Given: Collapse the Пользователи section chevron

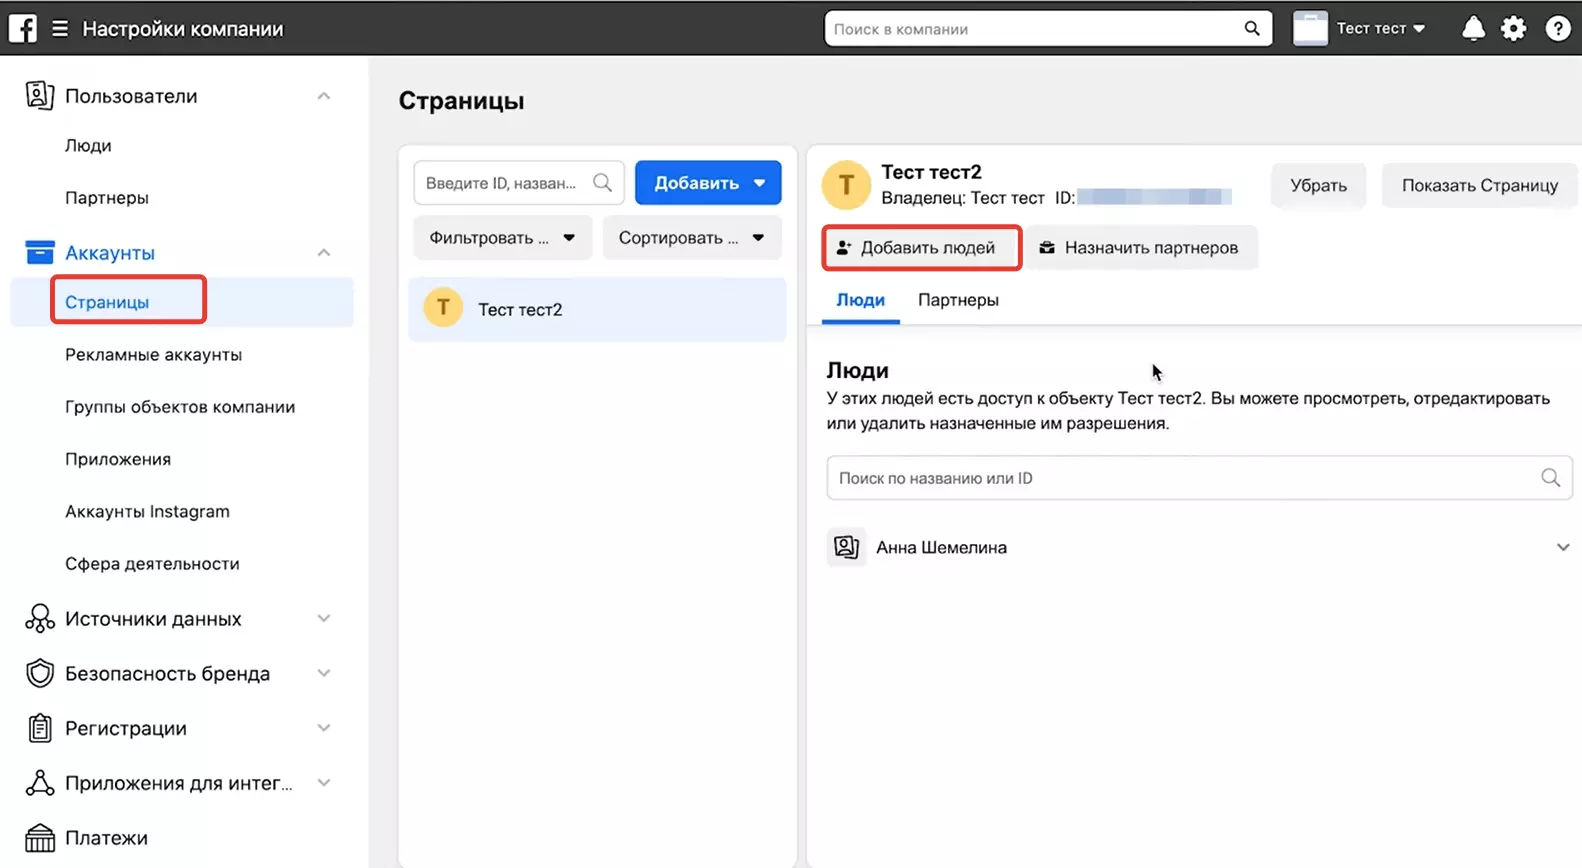Looking at the screenshot, I should tap(324, 96).
